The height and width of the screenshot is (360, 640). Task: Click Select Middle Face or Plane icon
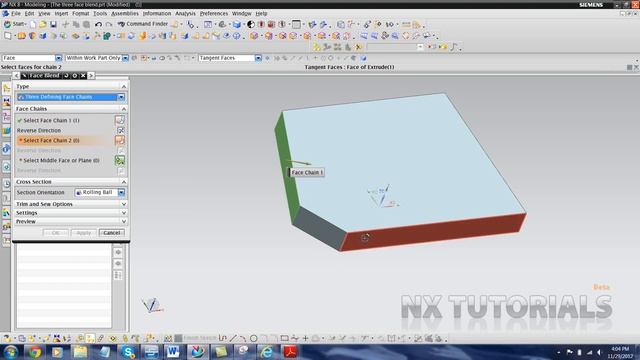coord(120,160)
